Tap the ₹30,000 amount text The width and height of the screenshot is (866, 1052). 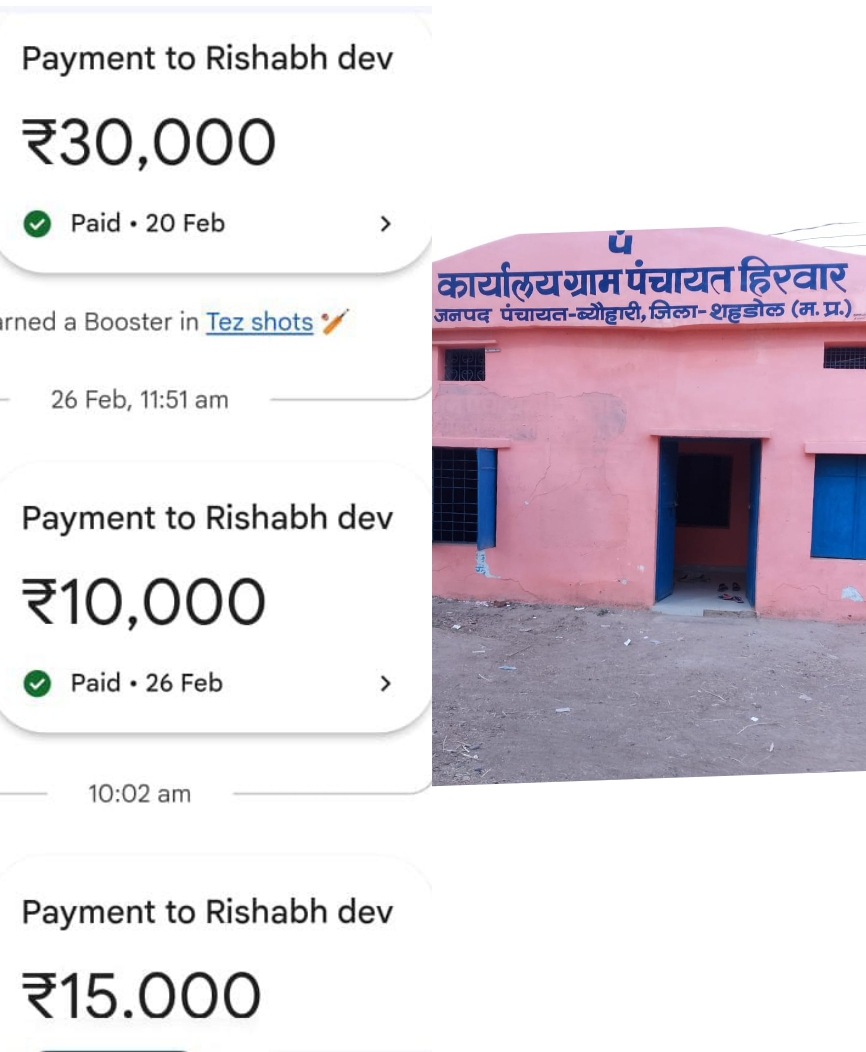[x=149, y=142]
